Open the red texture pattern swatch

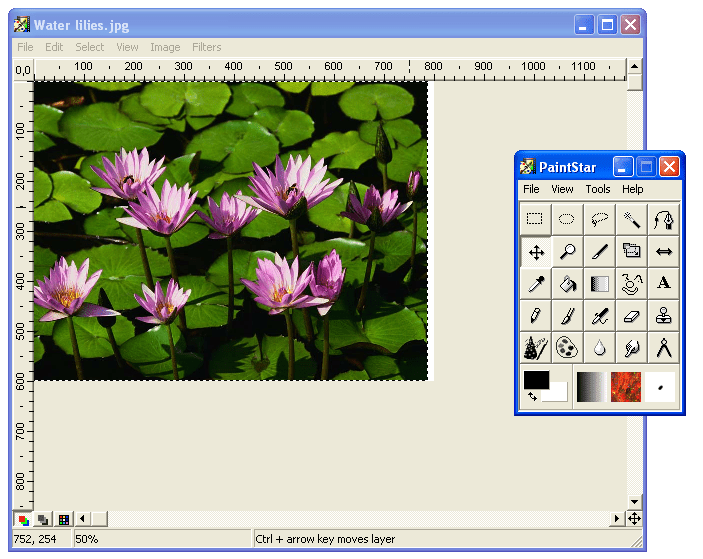coord(626,387)
